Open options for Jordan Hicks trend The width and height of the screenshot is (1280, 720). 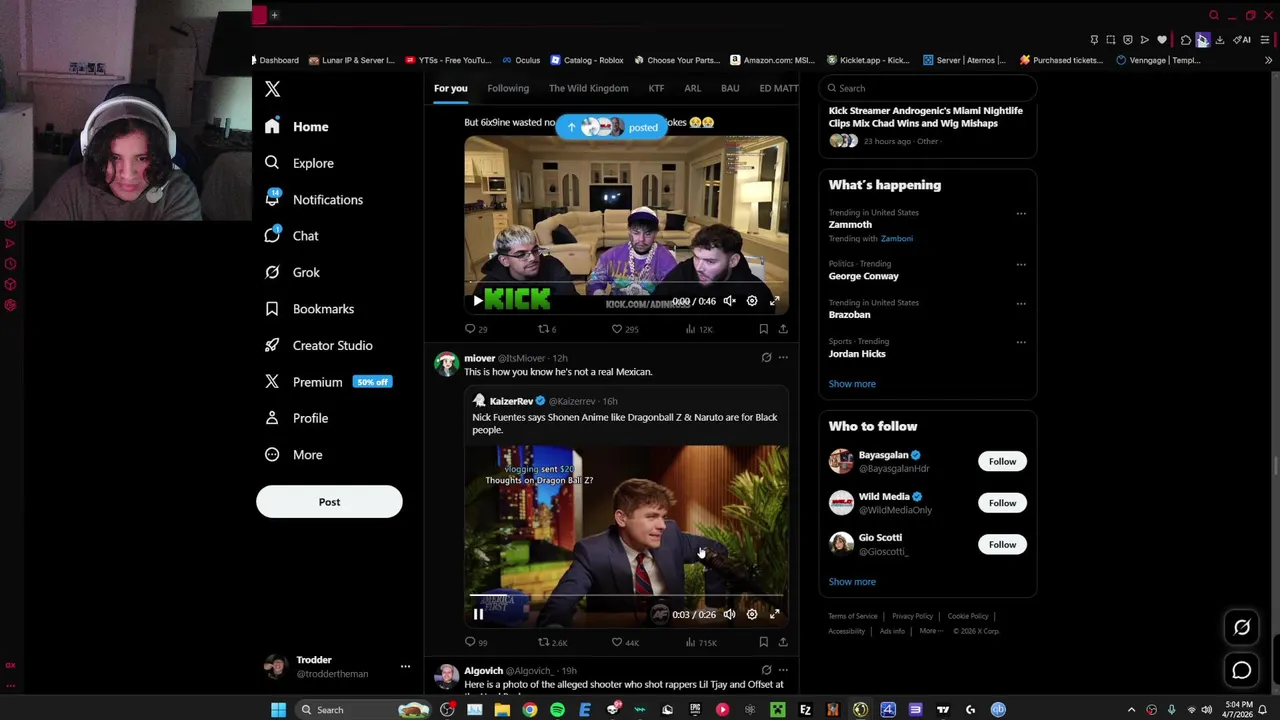tap(1021, 342)
